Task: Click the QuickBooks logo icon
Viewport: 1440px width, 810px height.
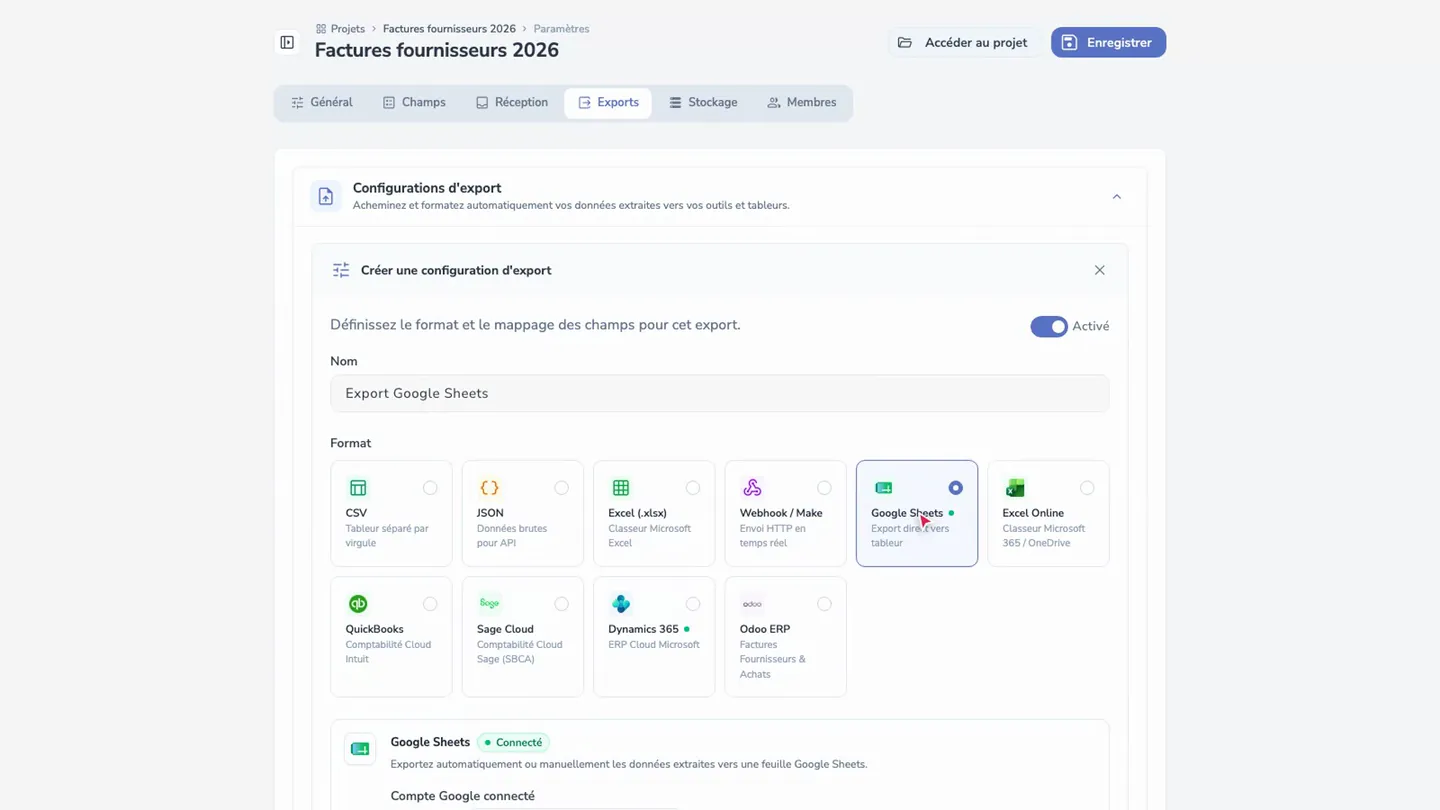Action: tap(358, 604)
